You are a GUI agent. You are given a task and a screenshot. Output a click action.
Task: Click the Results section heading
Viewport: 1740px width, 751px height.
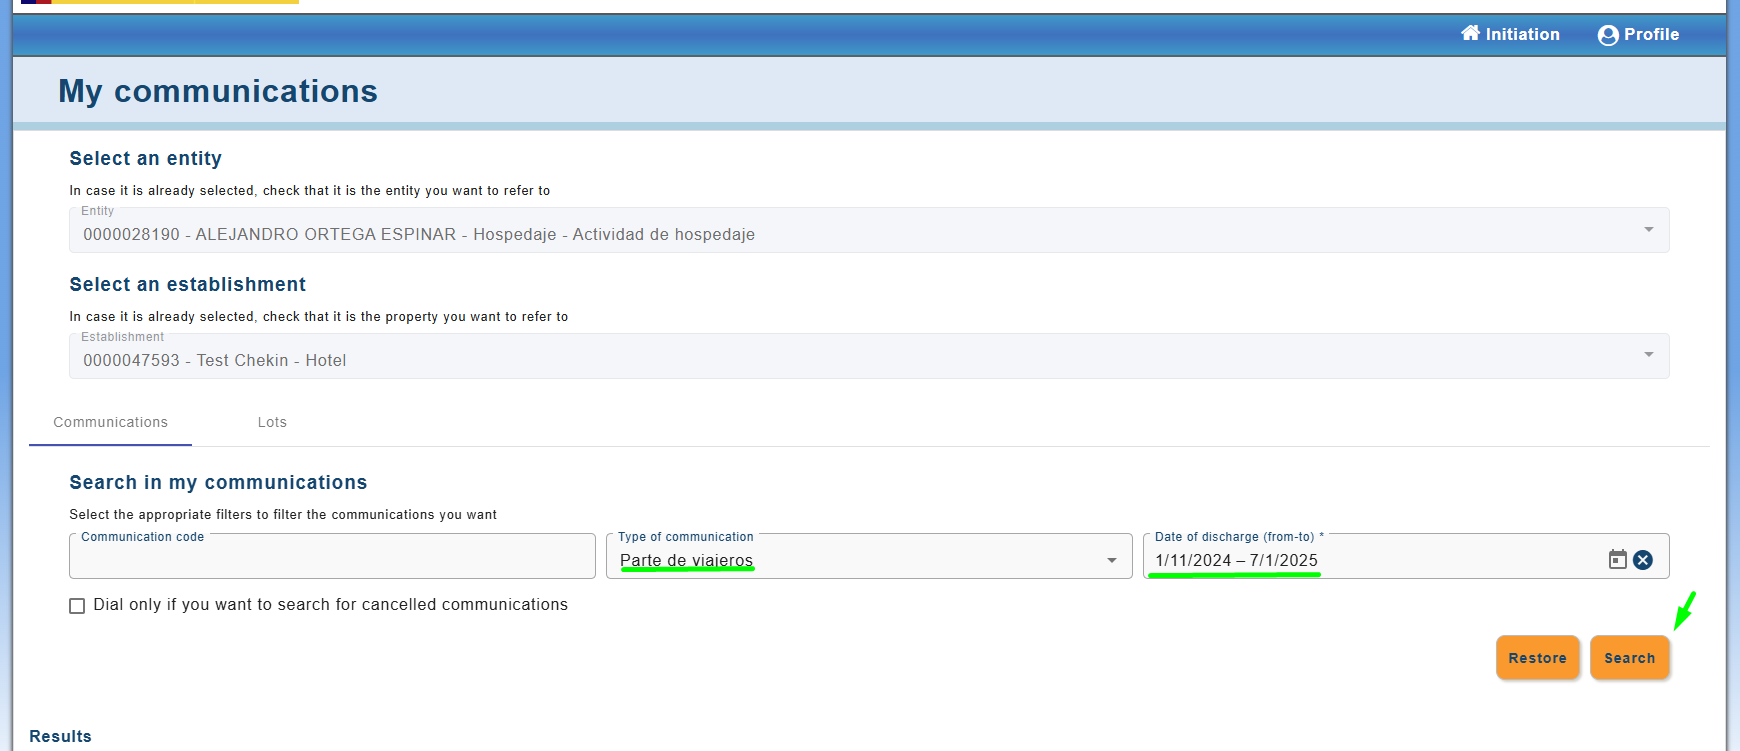(x=60, y=736)
